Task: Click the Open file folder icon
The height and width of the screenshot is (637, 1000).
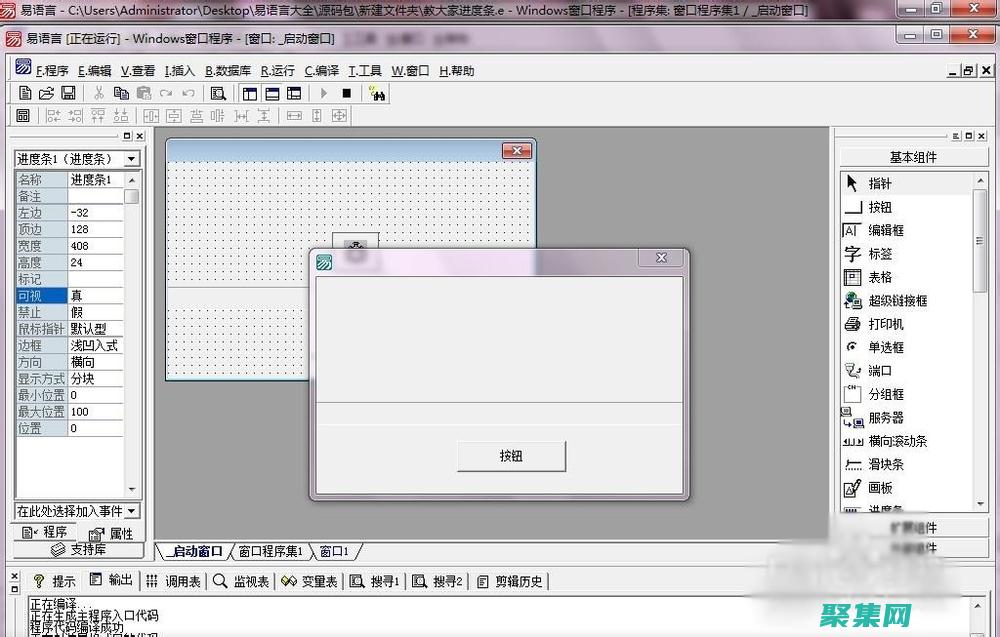Action: (47, 93)
